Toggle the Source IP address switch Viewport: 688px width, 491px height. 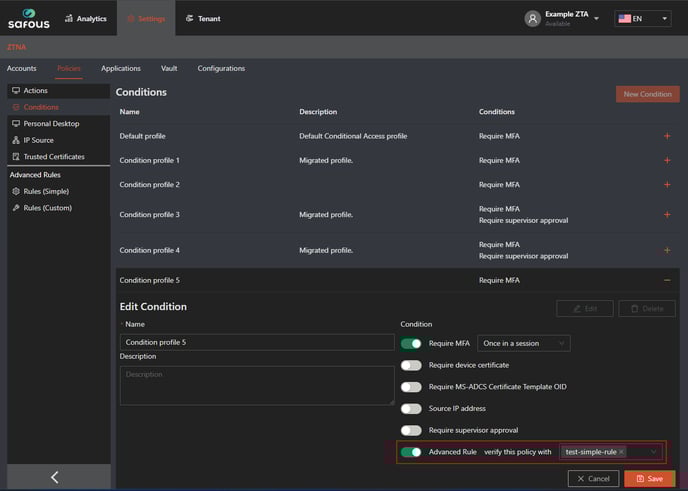click(x=411, y=408)
